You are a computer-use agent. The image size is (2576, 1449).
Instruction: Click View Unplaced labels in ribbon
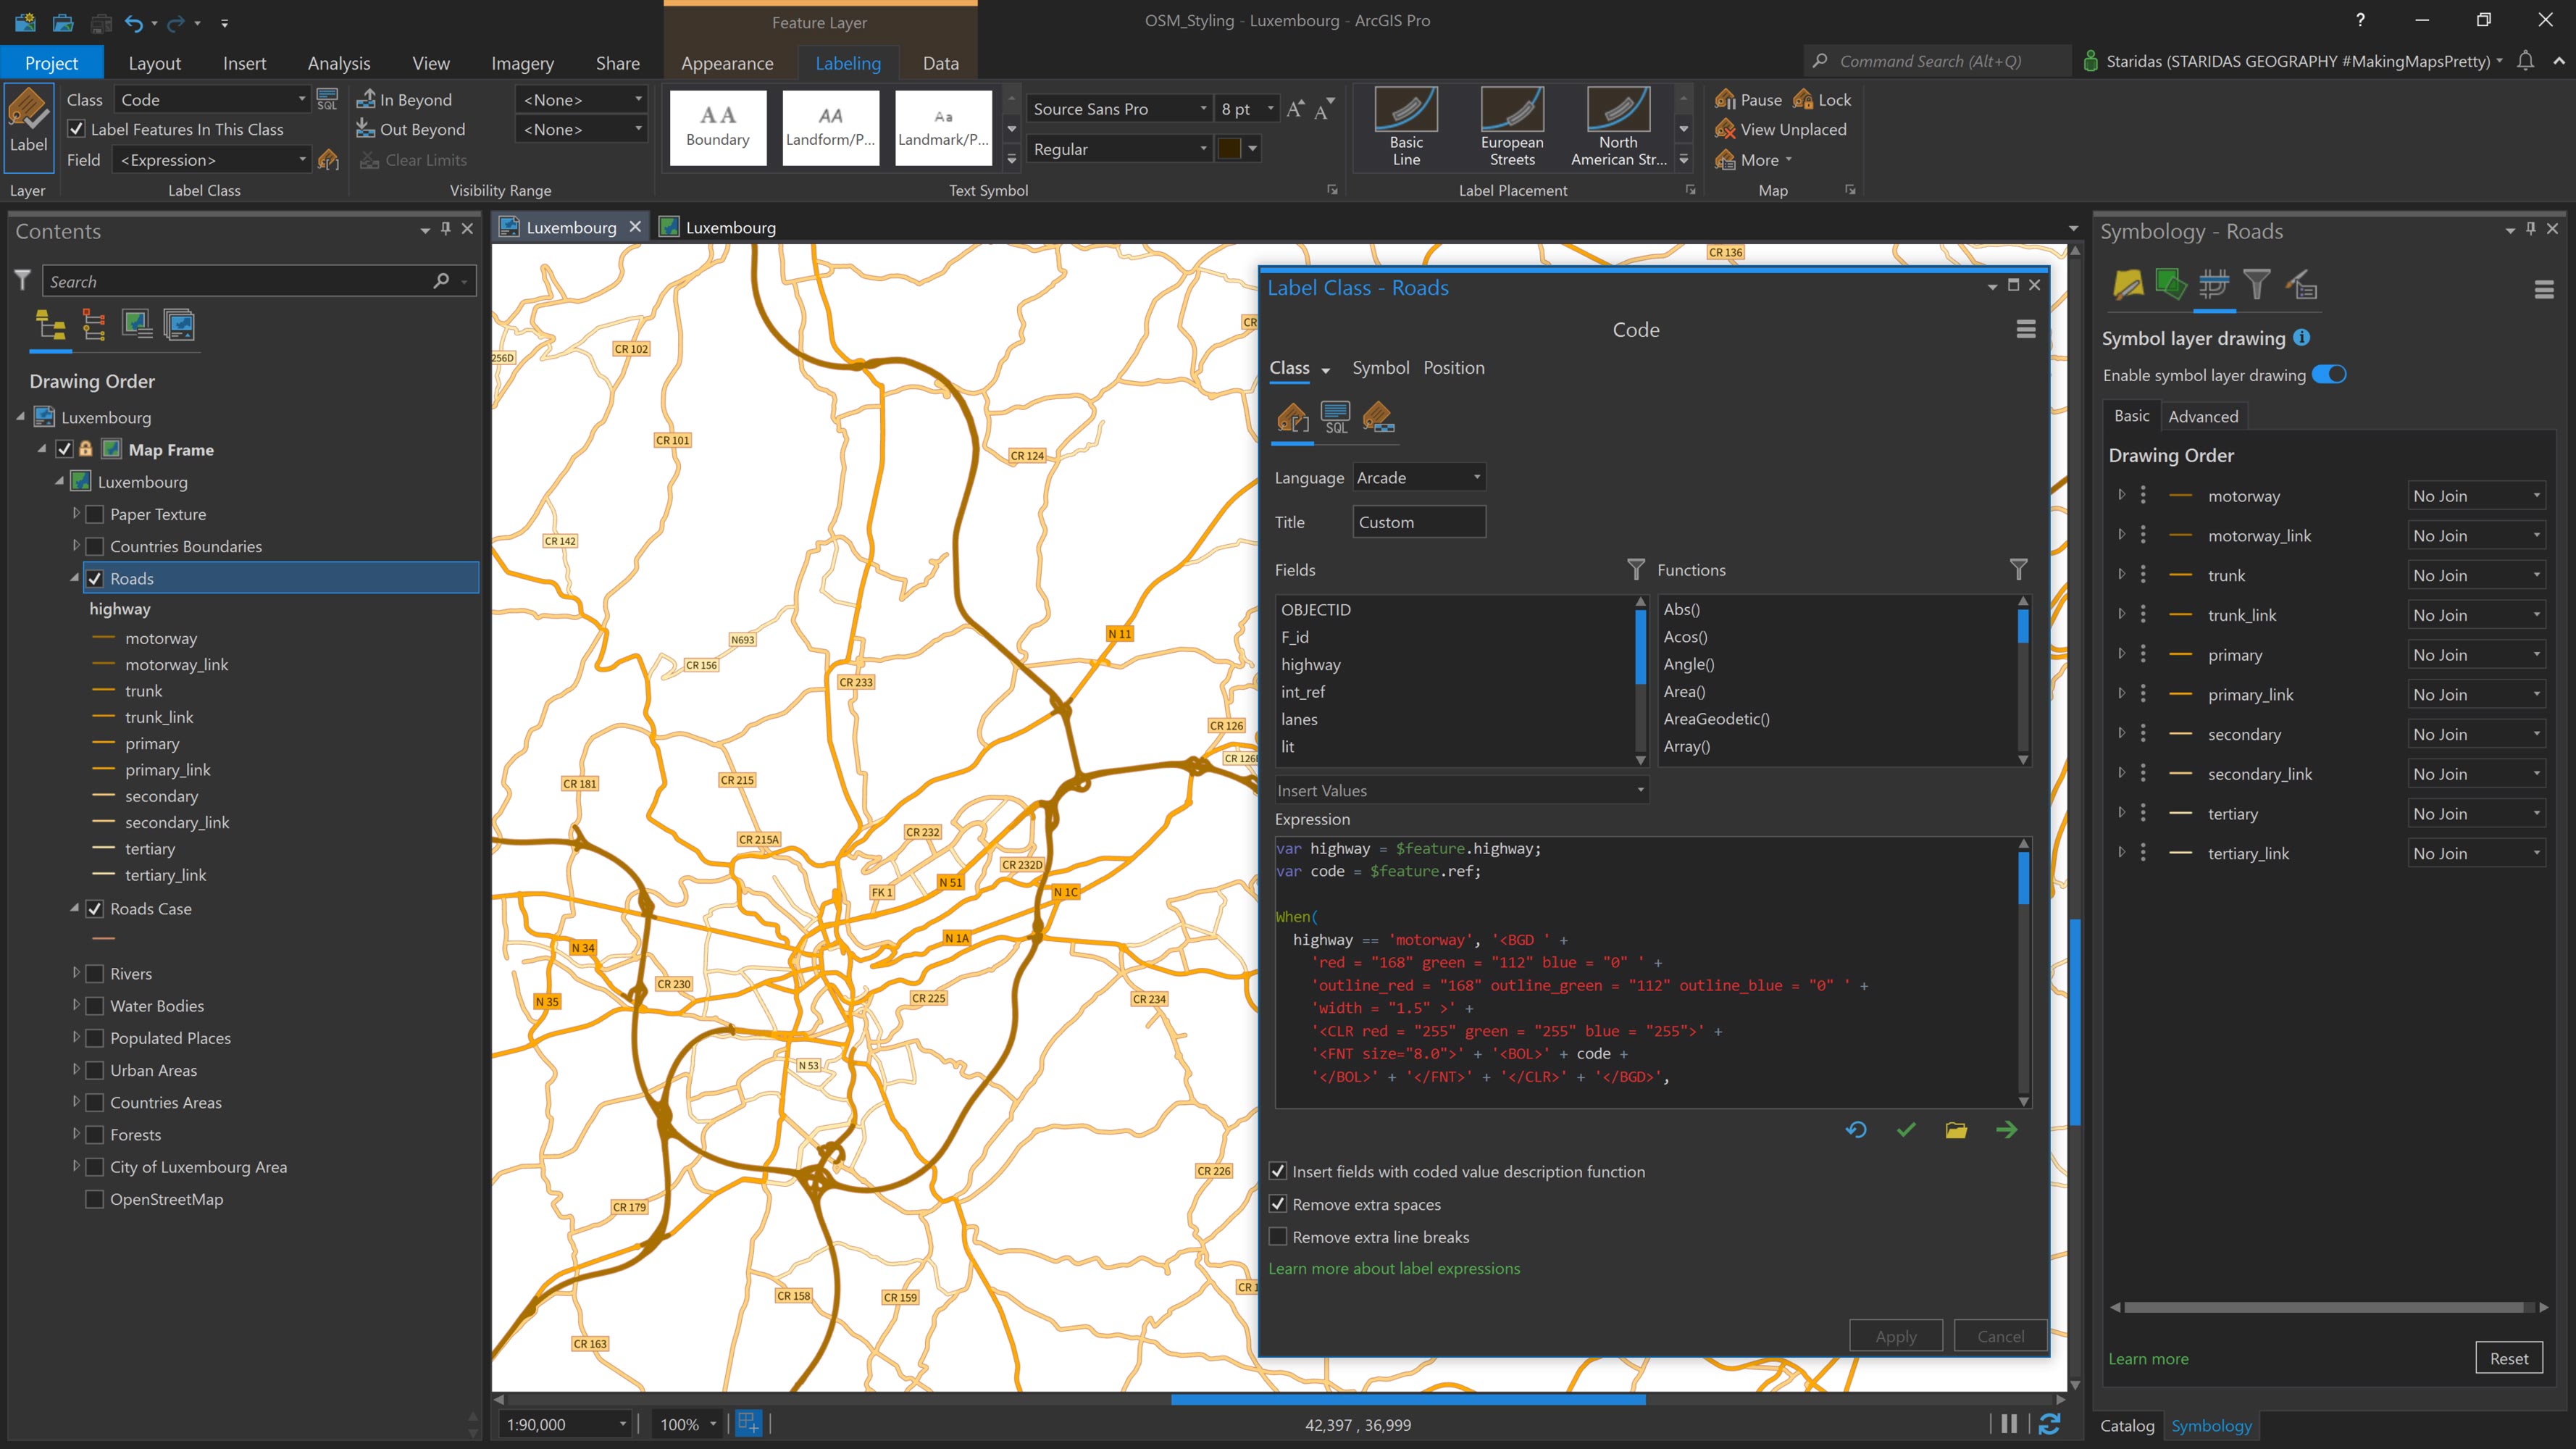click(x=1783, y=129)
